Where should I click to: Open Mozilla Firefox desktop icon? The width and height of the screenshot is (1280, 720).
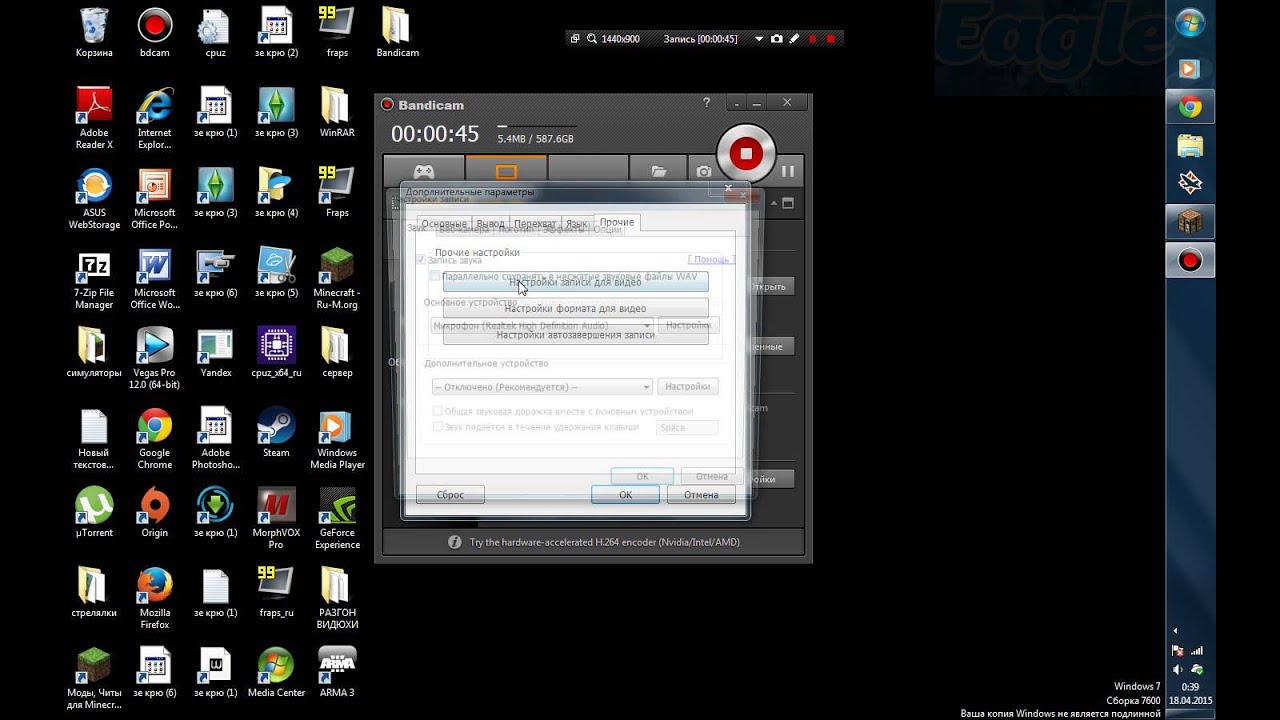click(x=154, y=598)
